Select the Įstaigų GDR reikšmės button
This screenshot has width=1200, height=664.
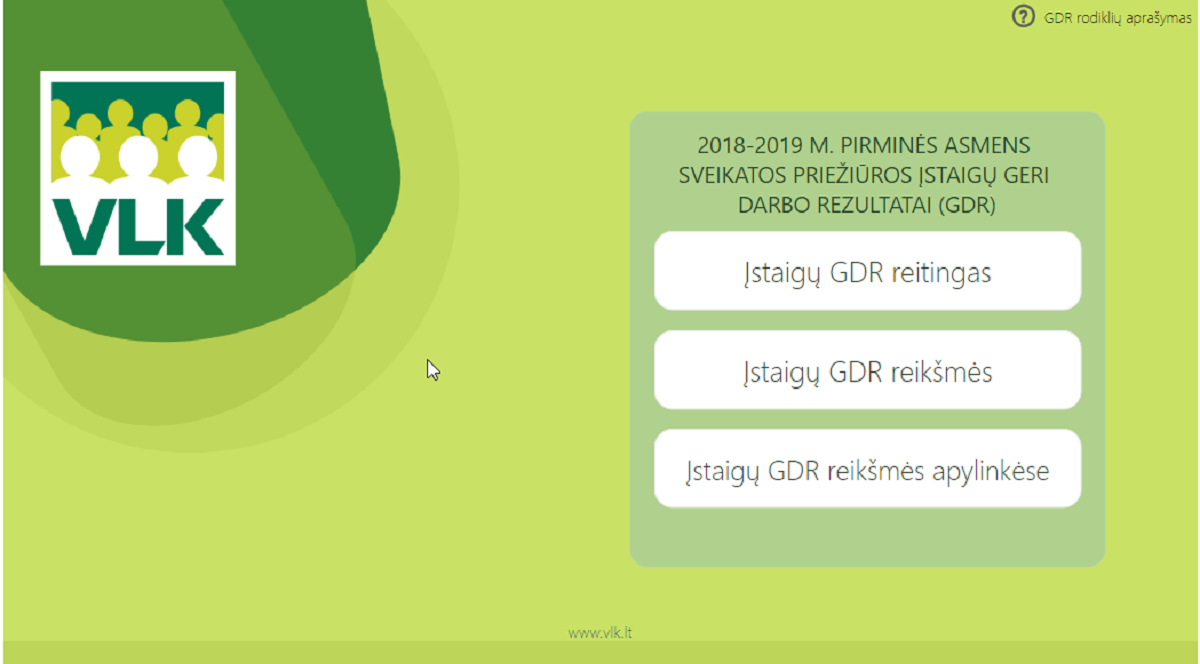point(867,371)
